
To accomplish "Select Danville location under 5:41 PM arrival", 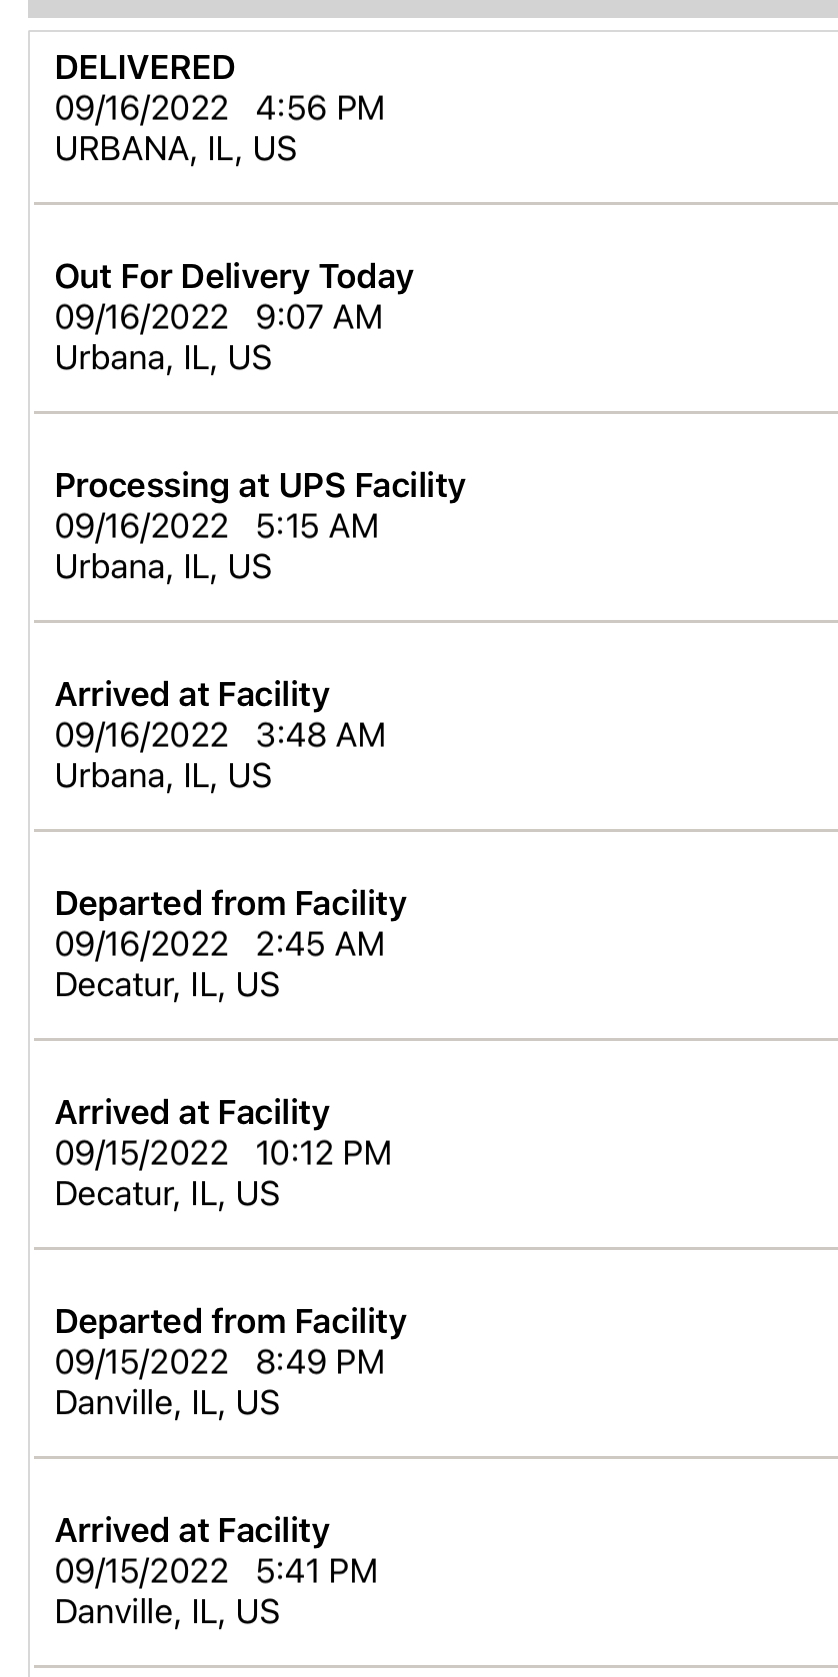I will point(167,1612).
